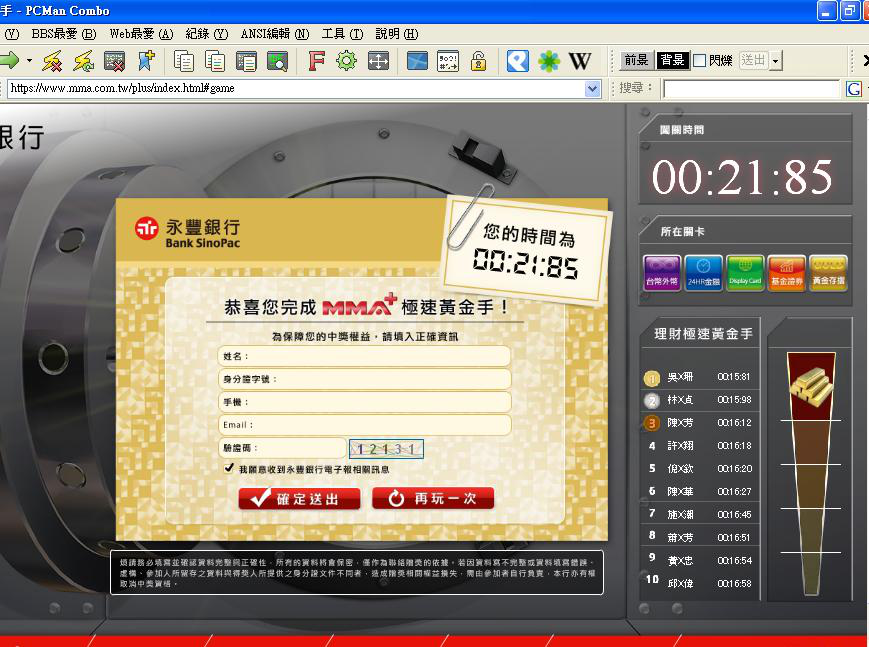Click the screen magnifier search icon

[x=277, y=60]
